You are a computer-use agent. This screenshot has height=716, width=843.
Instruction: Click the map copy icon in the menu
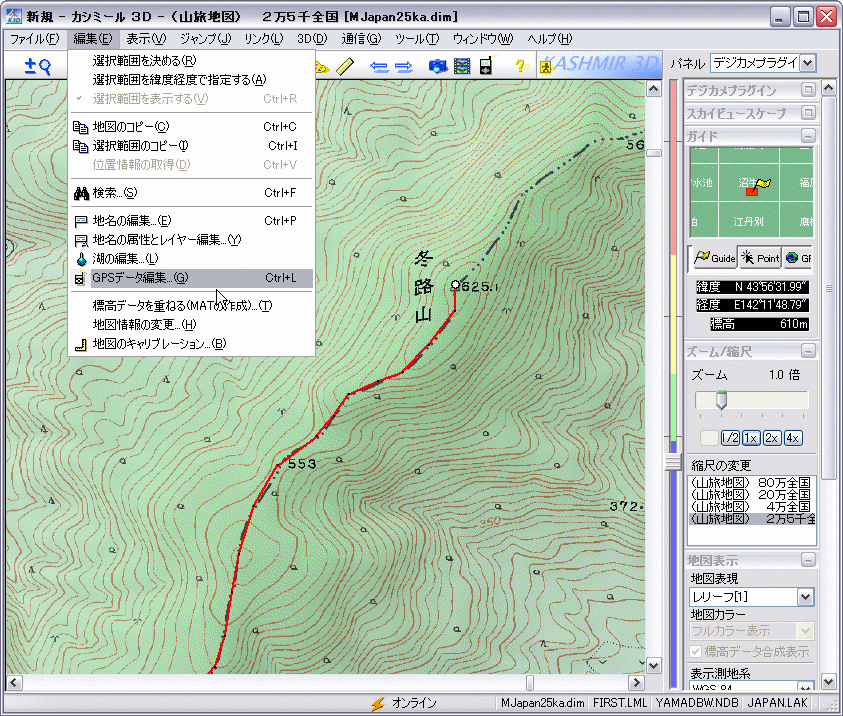81,127
